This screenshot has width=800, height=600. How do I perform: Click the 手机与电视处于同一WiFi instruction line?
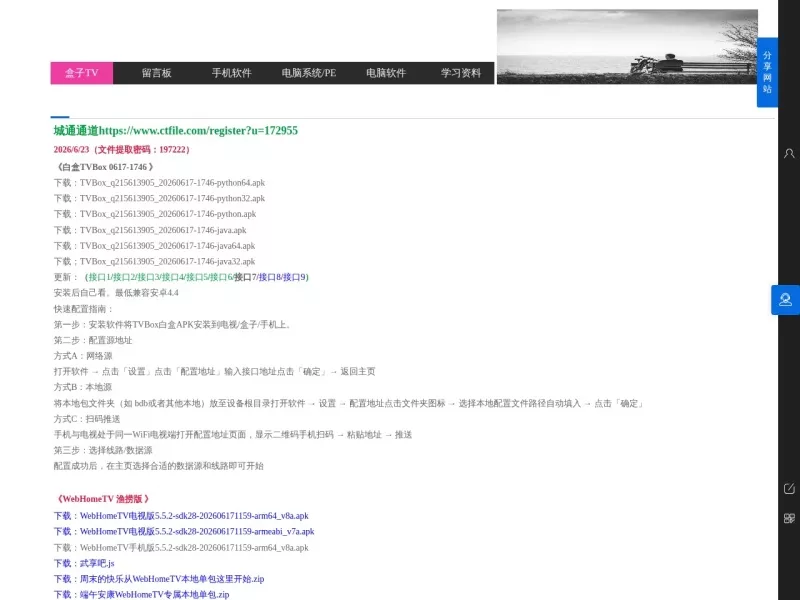pyautogui.click(x=233, y=435)
